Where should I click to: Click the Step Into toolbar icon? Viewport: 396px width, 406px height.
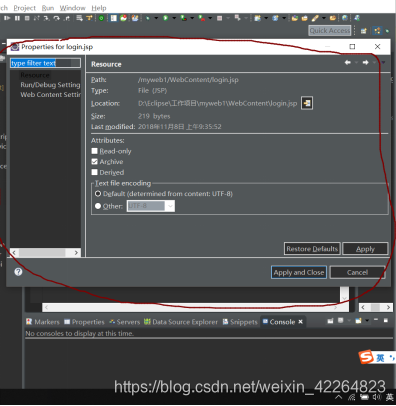click(x=46, y=18)
